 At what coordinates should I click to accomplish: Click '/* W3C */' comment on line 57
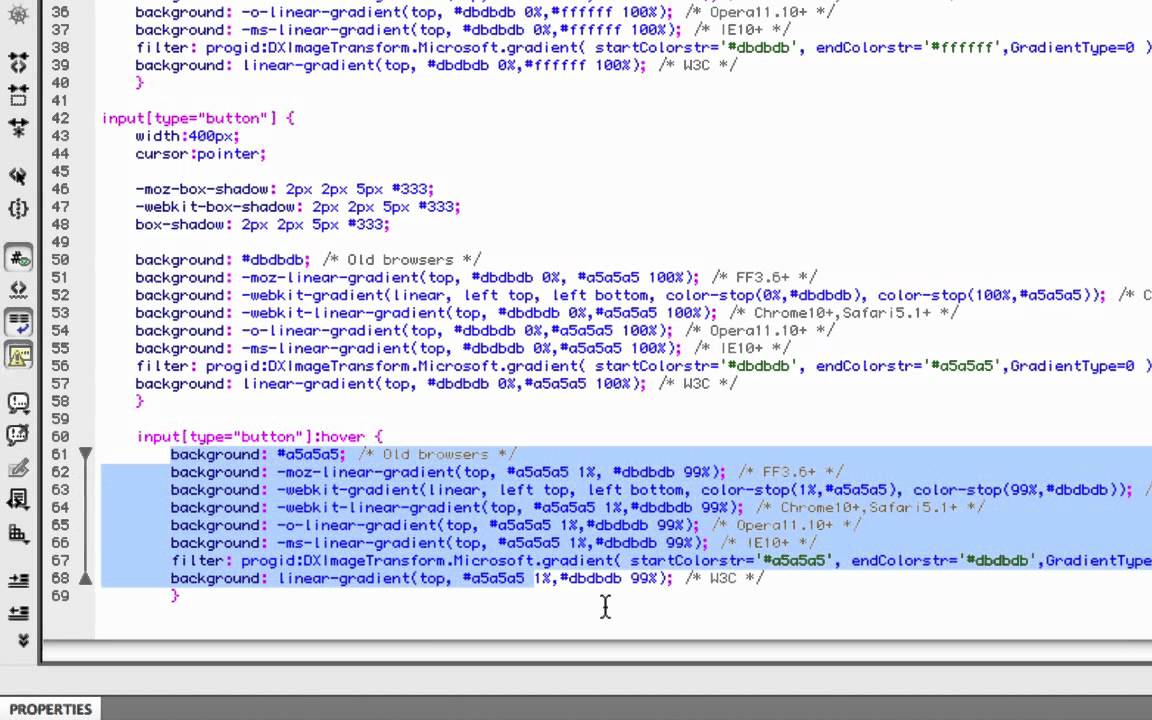coord(696,384)
